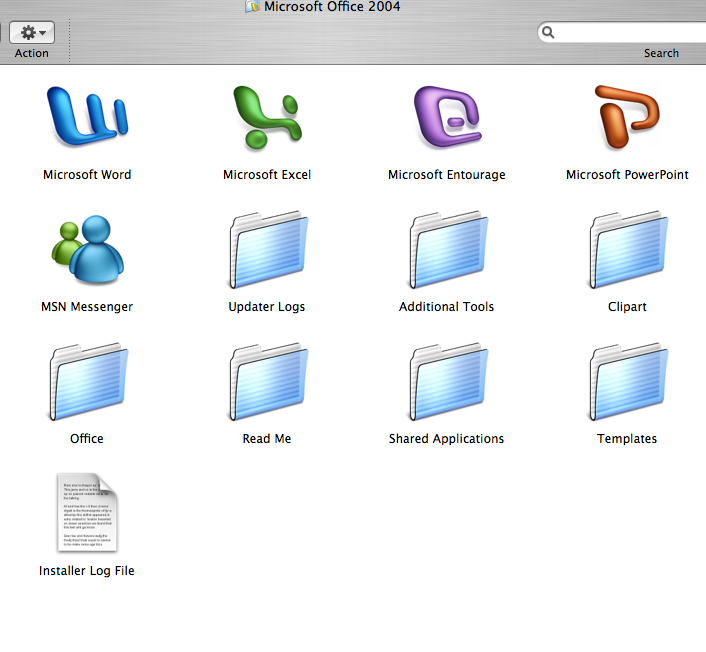
Task: Click the 'Shared Applications' name label
Action: 446,439
